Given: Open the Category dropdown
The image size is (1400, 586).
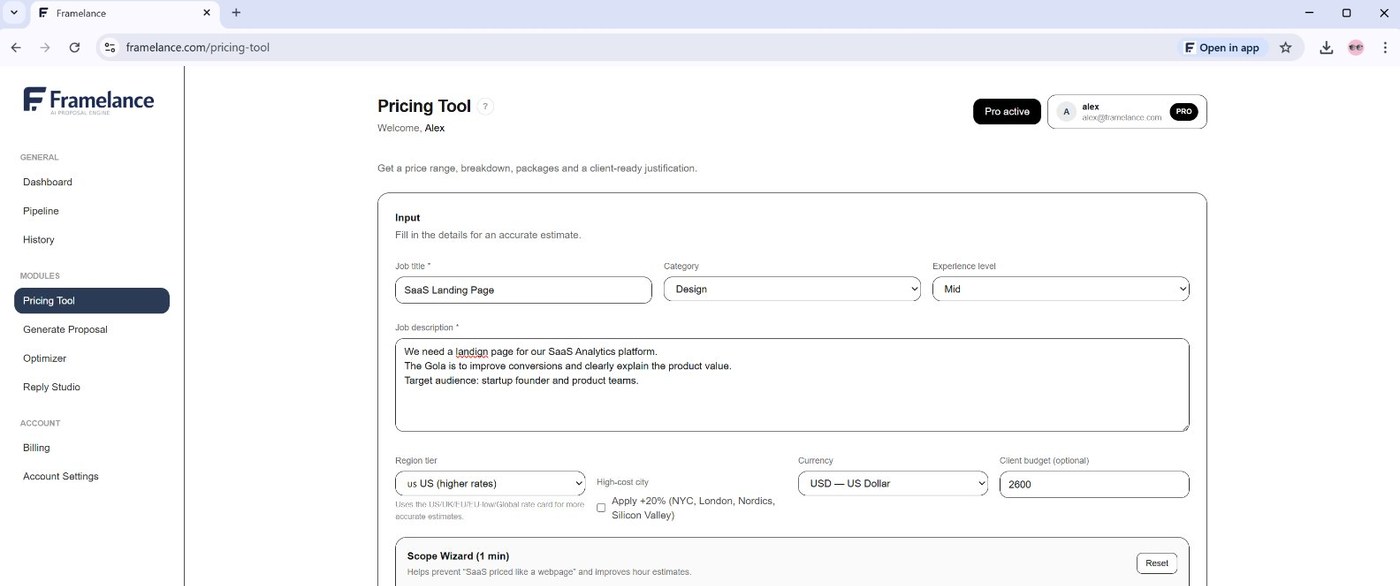Looking at the screenshot, I should click(x=791, y=288).
